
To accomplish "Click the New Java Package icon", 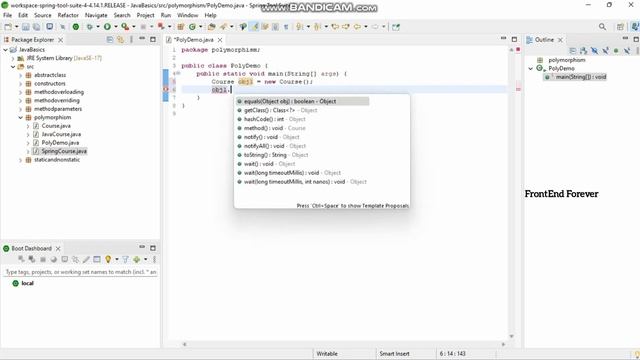I will pos(180,27).
